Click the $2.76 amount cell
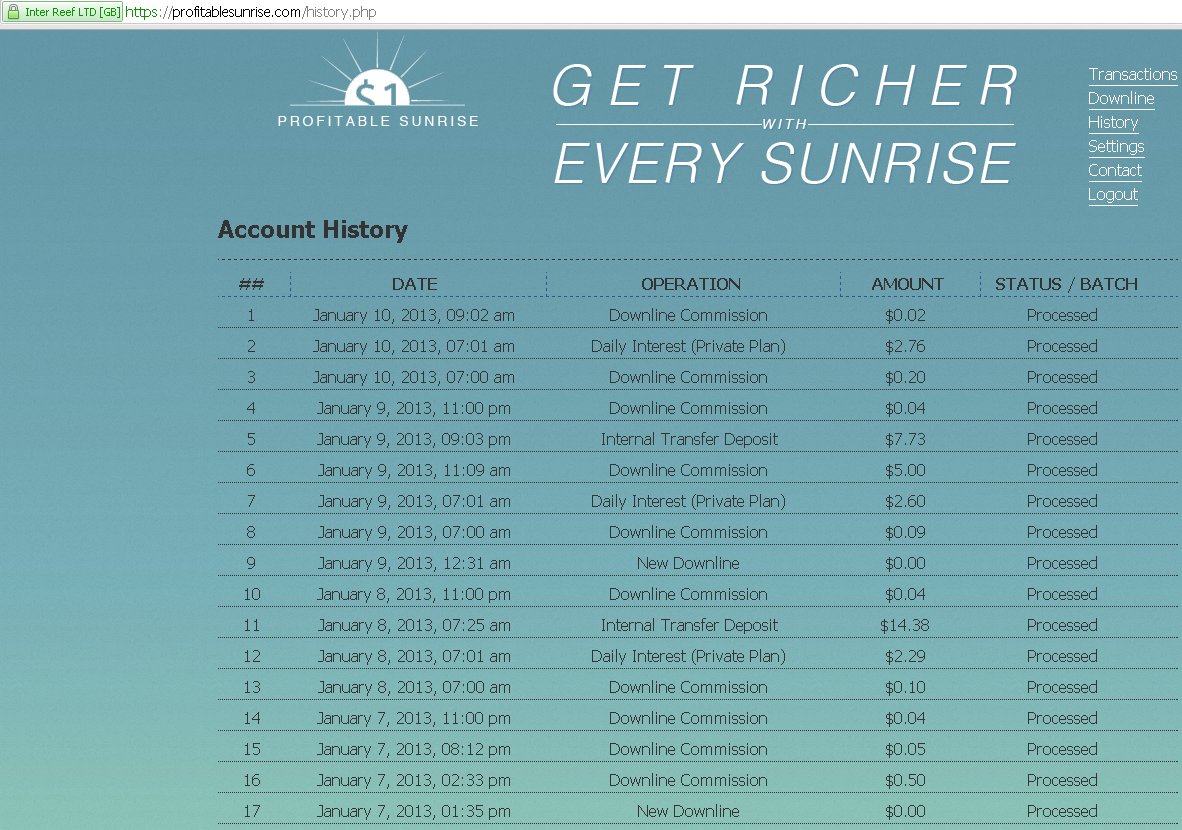This screenshot has height=830, width=1182. click(x=905, y=346)
